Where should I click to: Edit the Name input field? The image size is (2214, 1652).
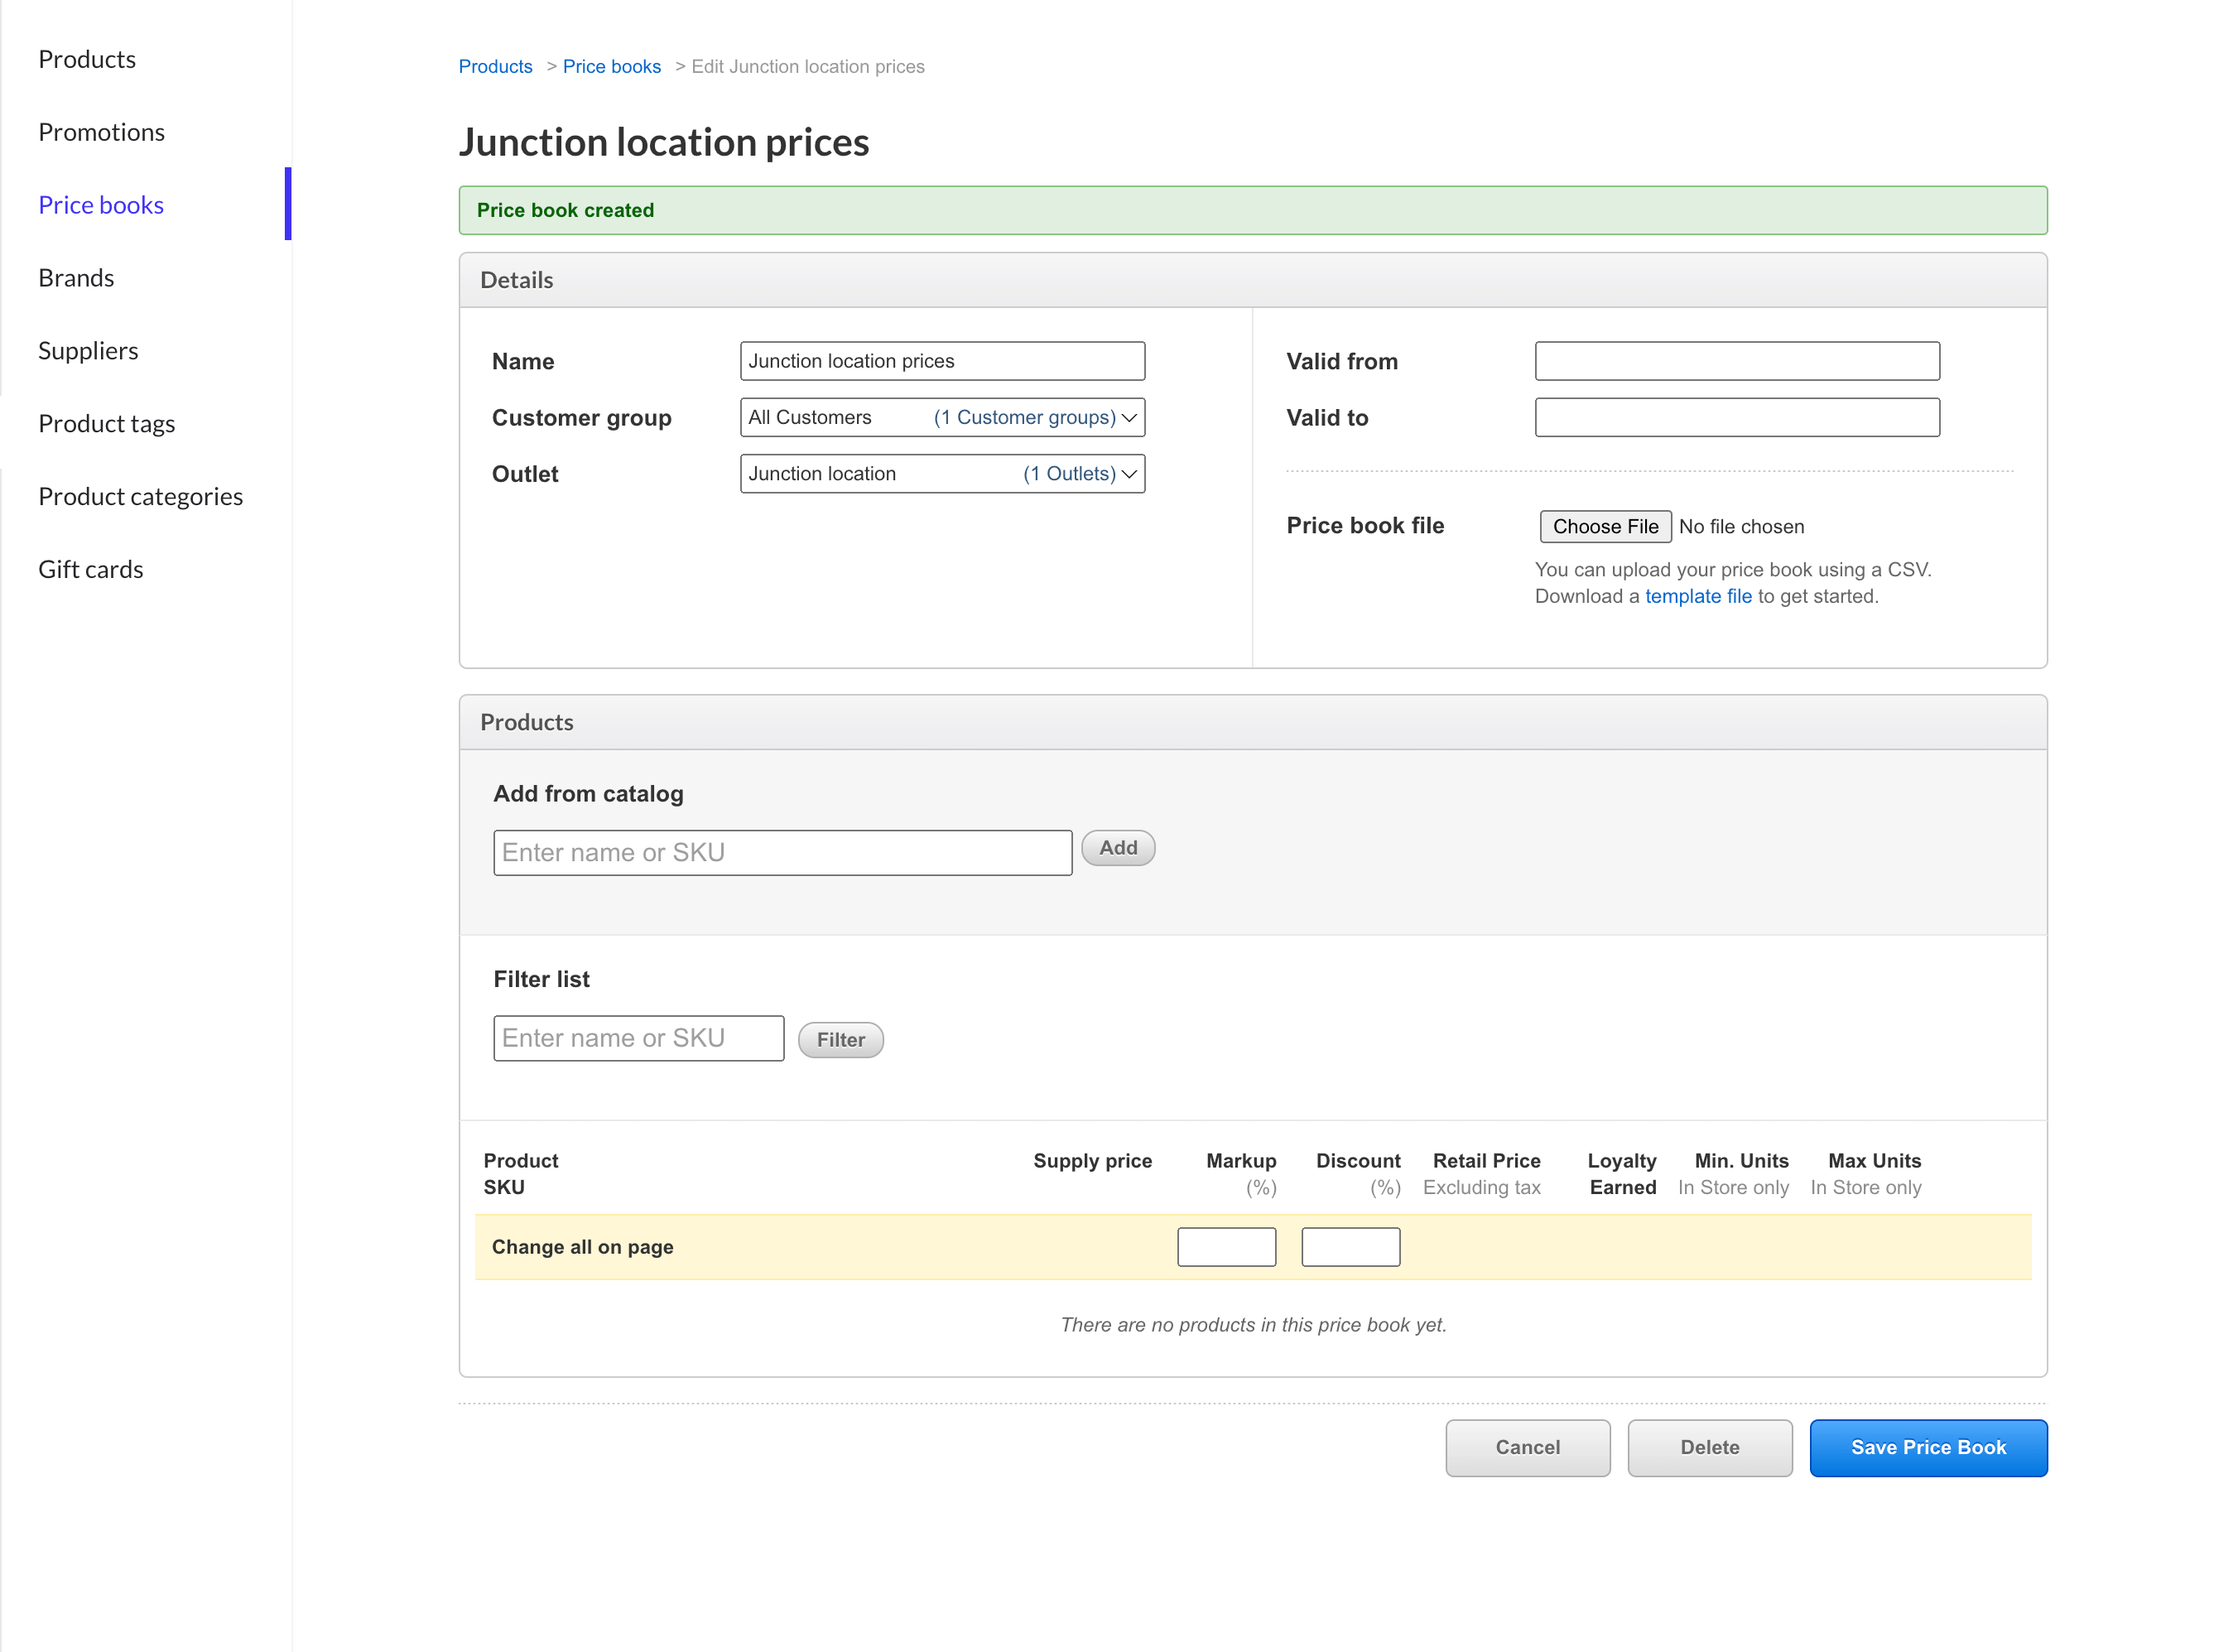(942, 361)
